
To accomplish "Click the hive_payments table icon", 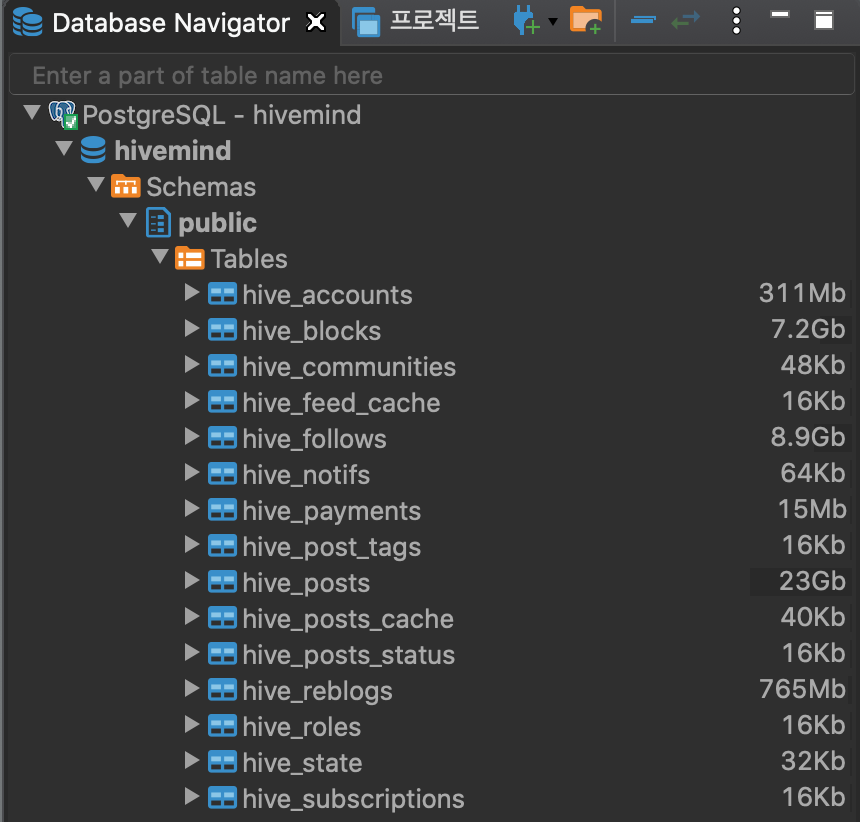I will click(223, 509).
